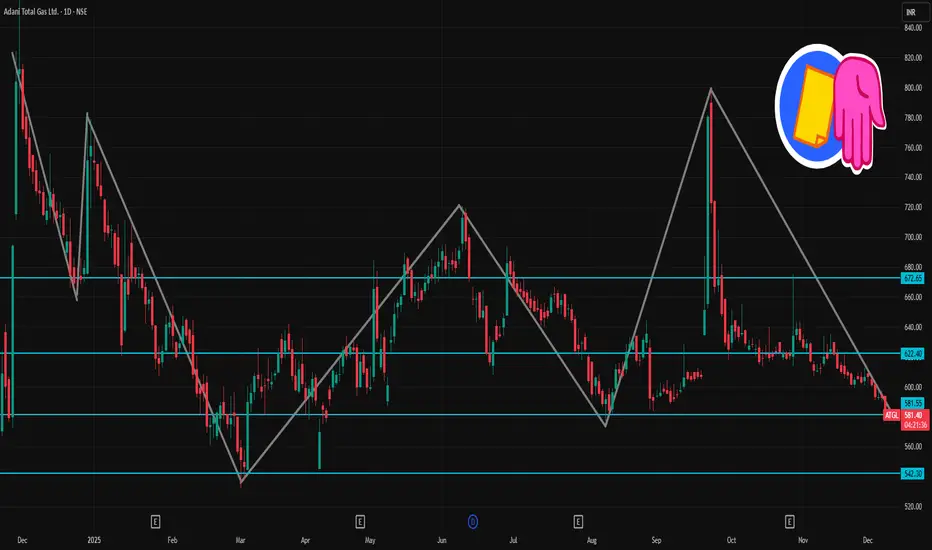Select the 622.40 price level label
932x550 pixels.
pyautogui.click(x=912, y=354)
